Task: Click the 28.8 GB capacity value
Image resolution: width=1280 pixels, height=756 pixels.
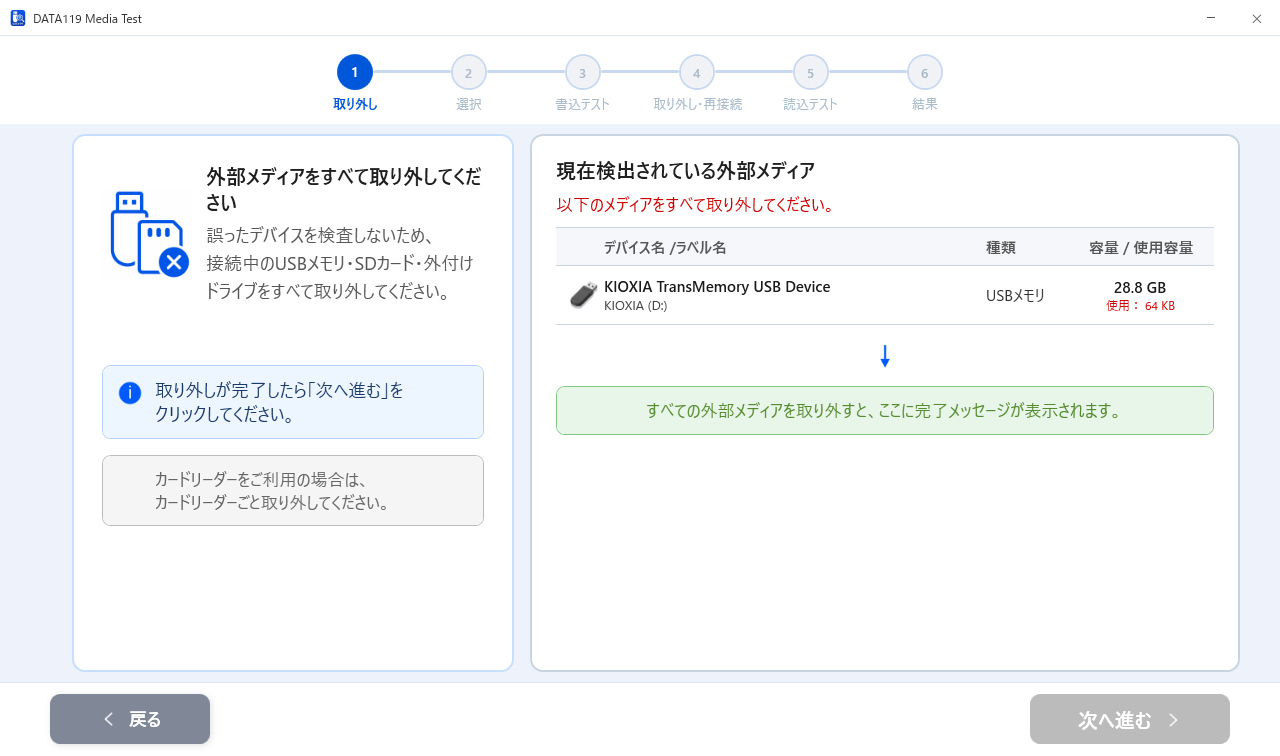Action: click(1140, 288)
